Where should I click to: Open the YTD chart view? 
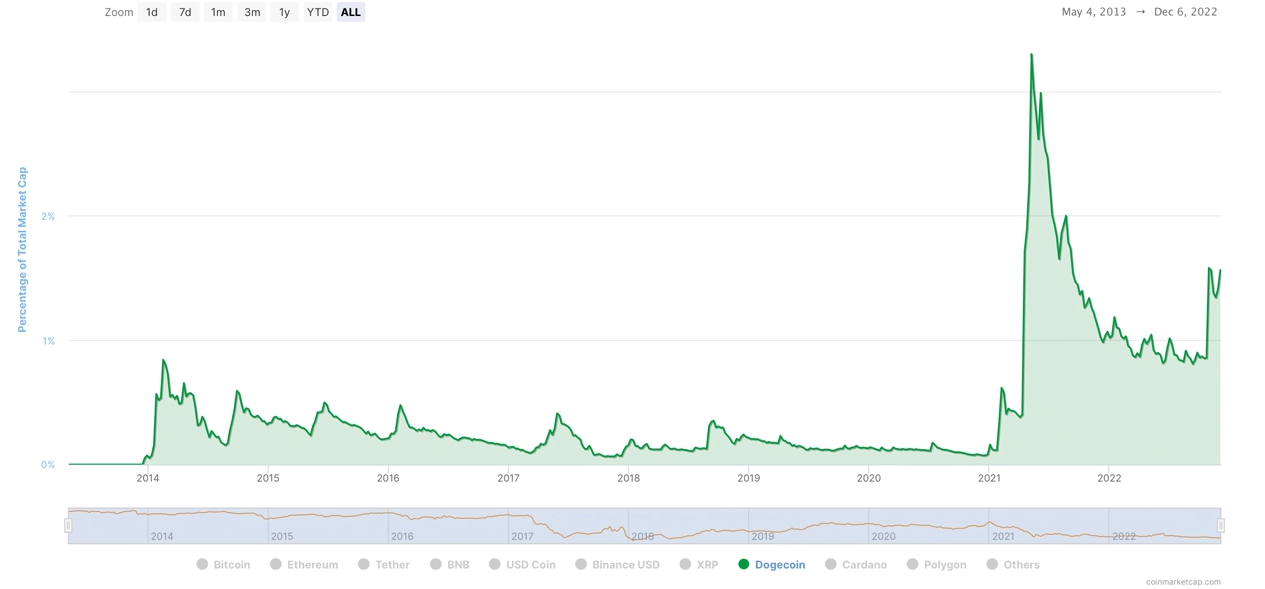coord(317,12)
